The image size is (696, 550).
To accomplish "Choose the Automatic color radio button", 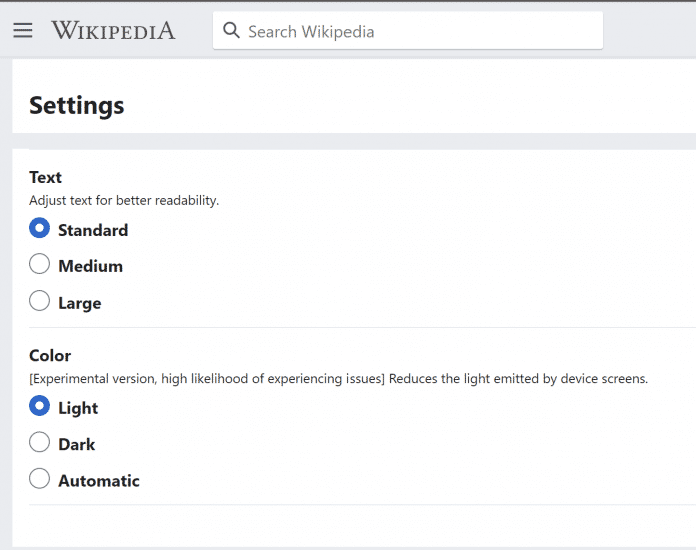I will [x=40, y=478].
